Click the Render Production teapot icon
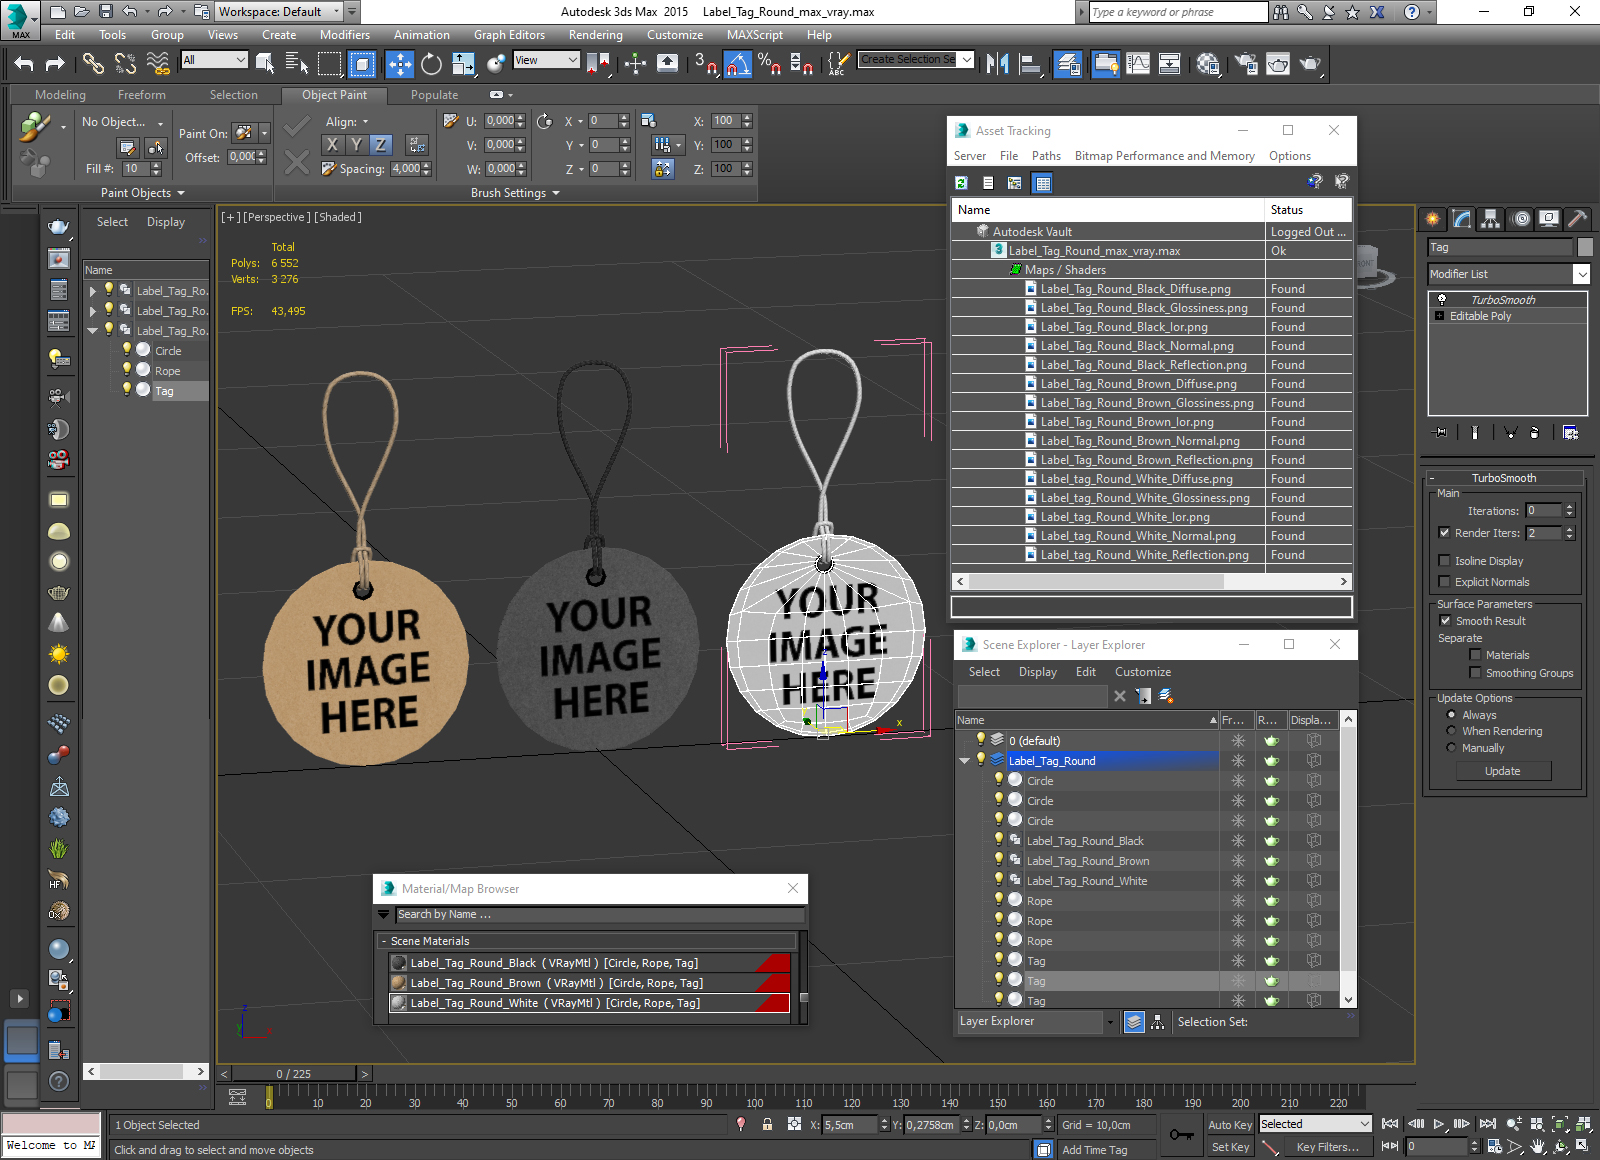1600x1160 pixels. (x=1310, y=64)
